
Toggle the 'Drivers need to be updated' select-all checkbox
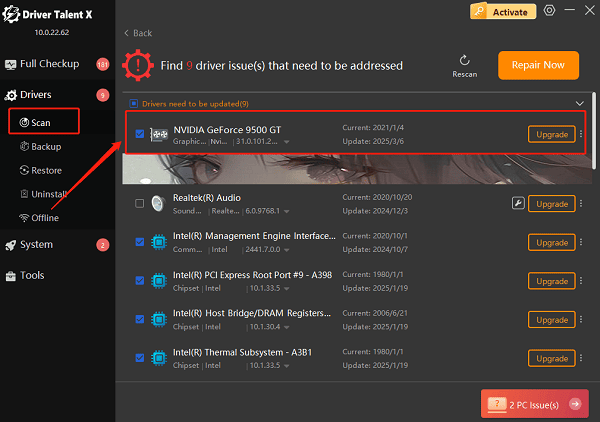click(x=134, y=103)
